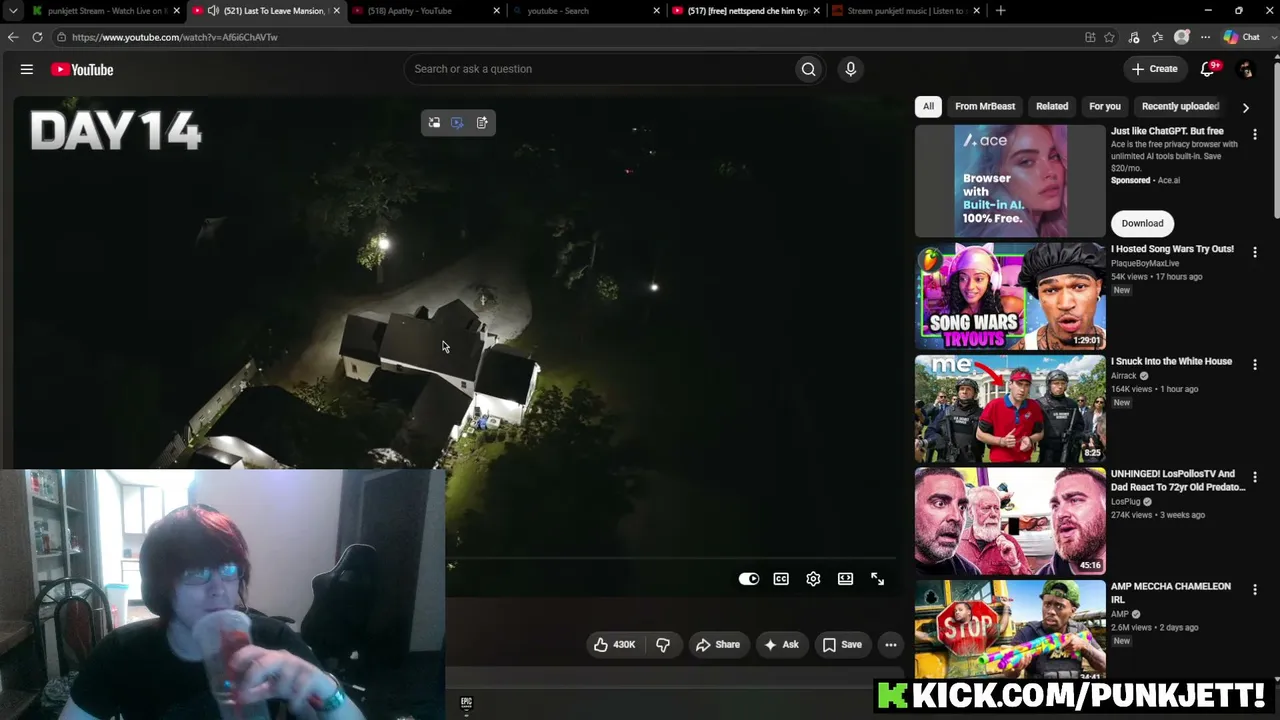Open a new browser tab
This screenshot has width=1280, height=720.
[1001, 11]
